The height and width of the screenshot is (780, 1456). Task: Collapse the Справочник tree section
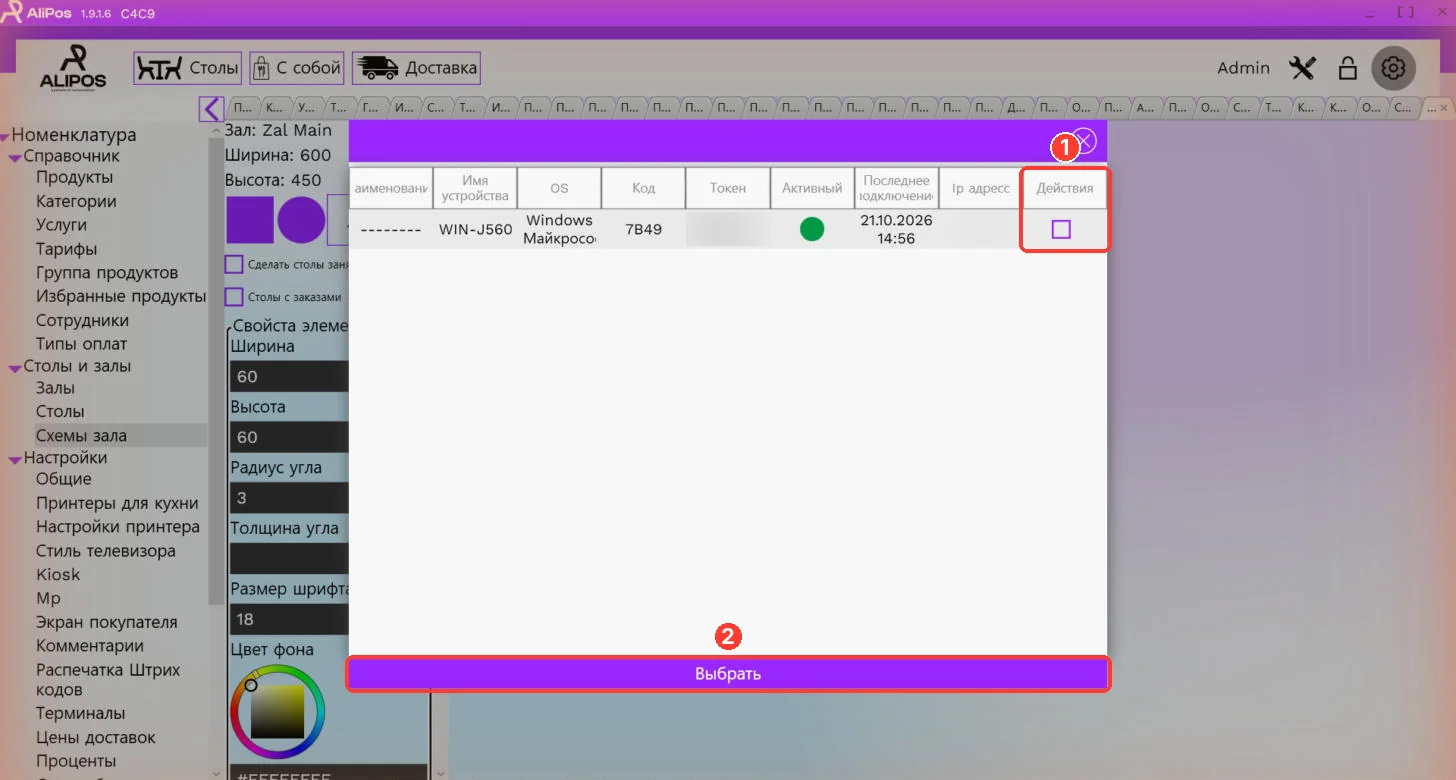(16, 157)
